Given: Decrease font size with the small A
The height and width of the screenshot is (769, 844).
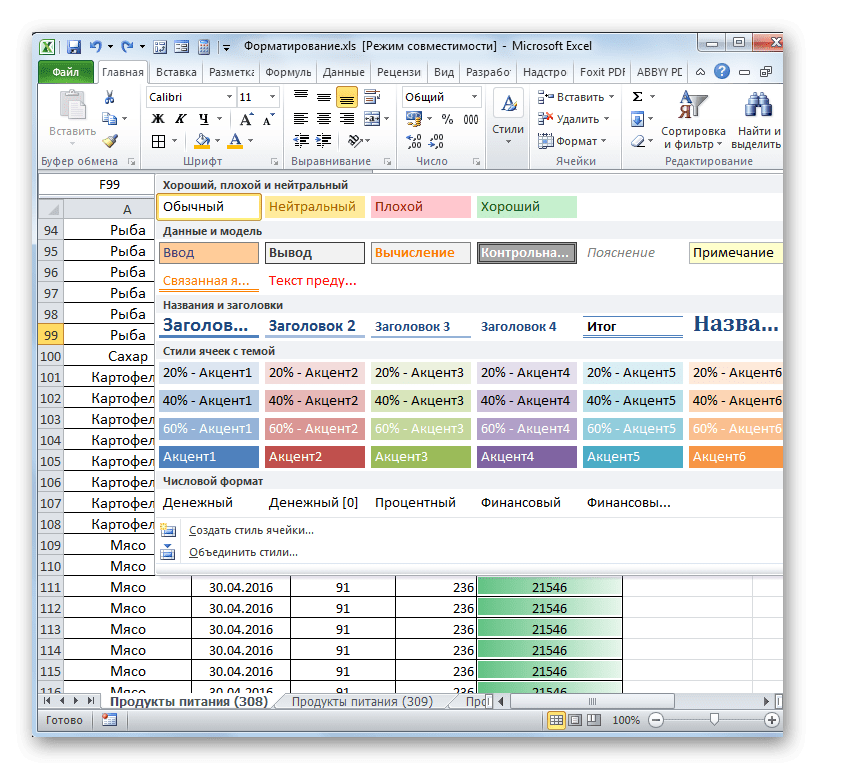Looking at the screenshot, I should point(269,119).
